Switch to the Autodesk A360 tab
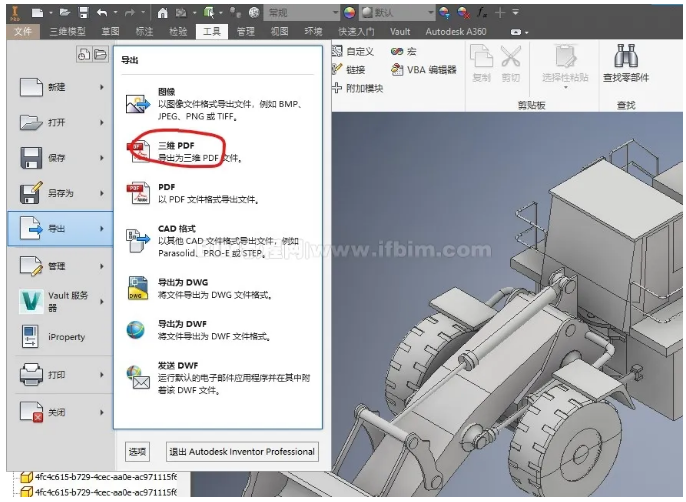 tap(455, 32)
